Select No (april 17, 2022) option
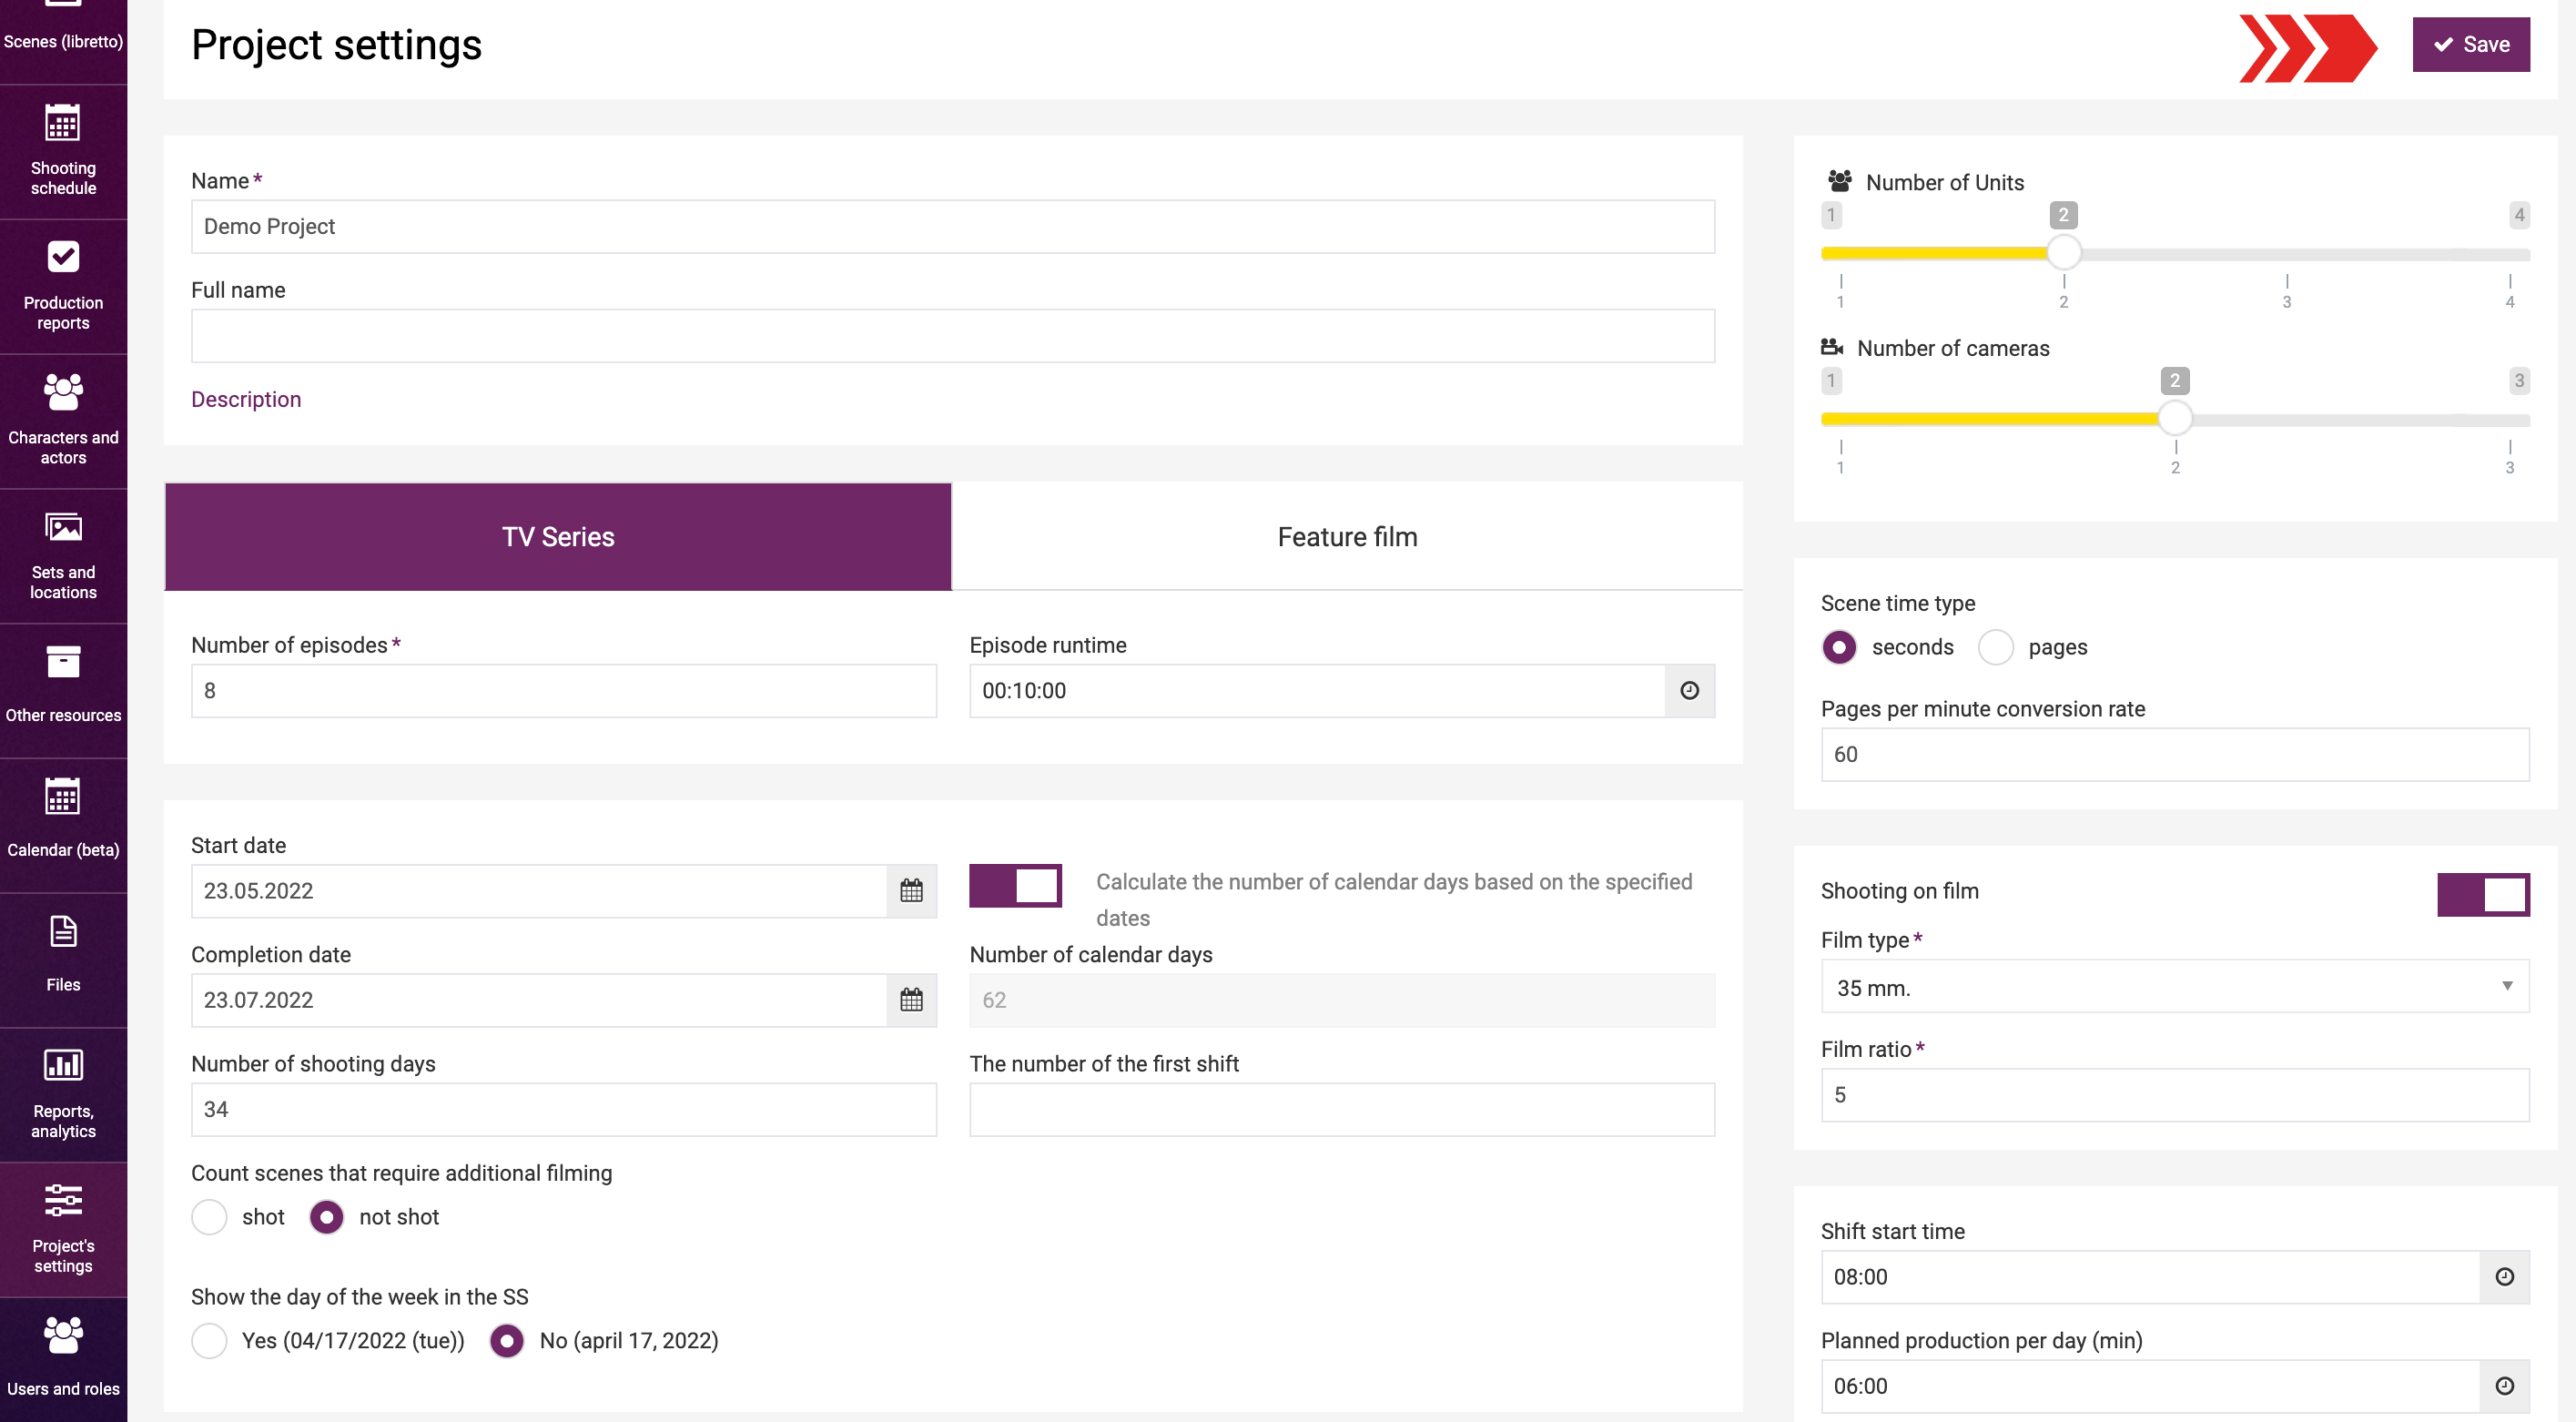Viewport: 2576px width, 1422px height. click(x=507, y=1341)
